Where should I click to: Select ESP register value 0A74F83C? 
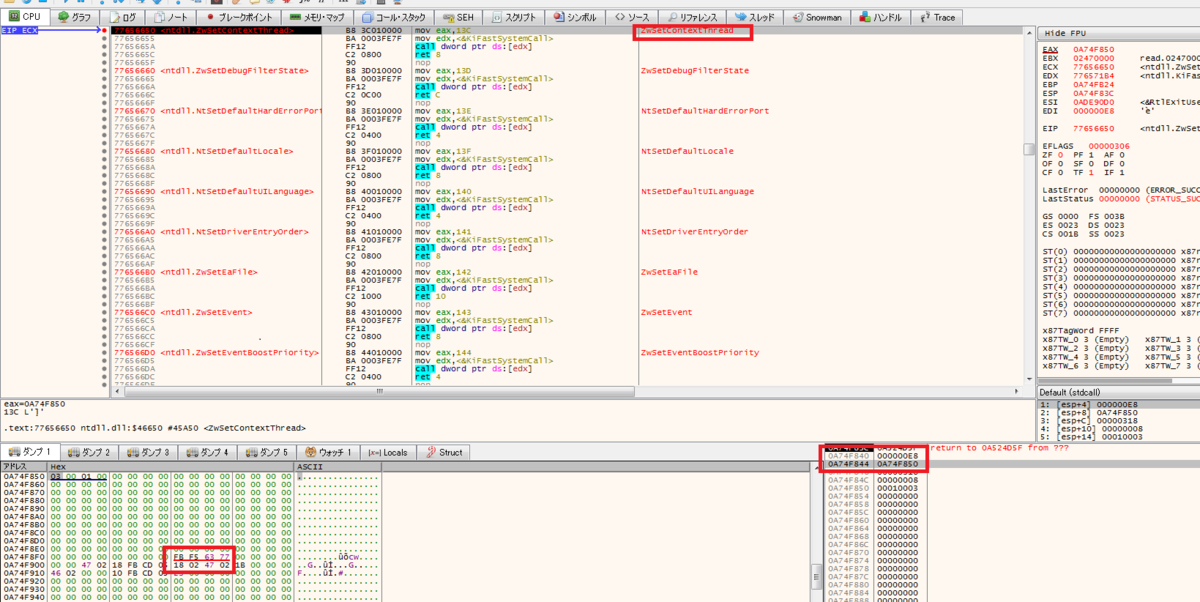click(1094, 94)
